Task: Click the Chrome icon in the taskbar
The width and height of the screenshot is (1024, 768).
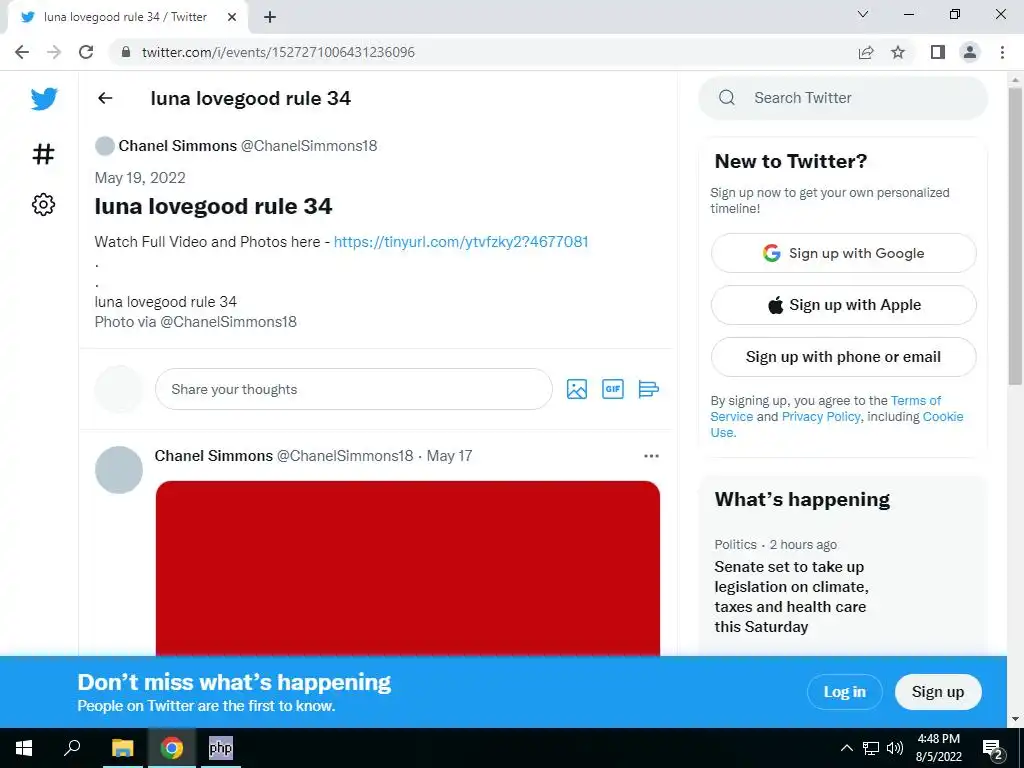Action: (172, 748)
